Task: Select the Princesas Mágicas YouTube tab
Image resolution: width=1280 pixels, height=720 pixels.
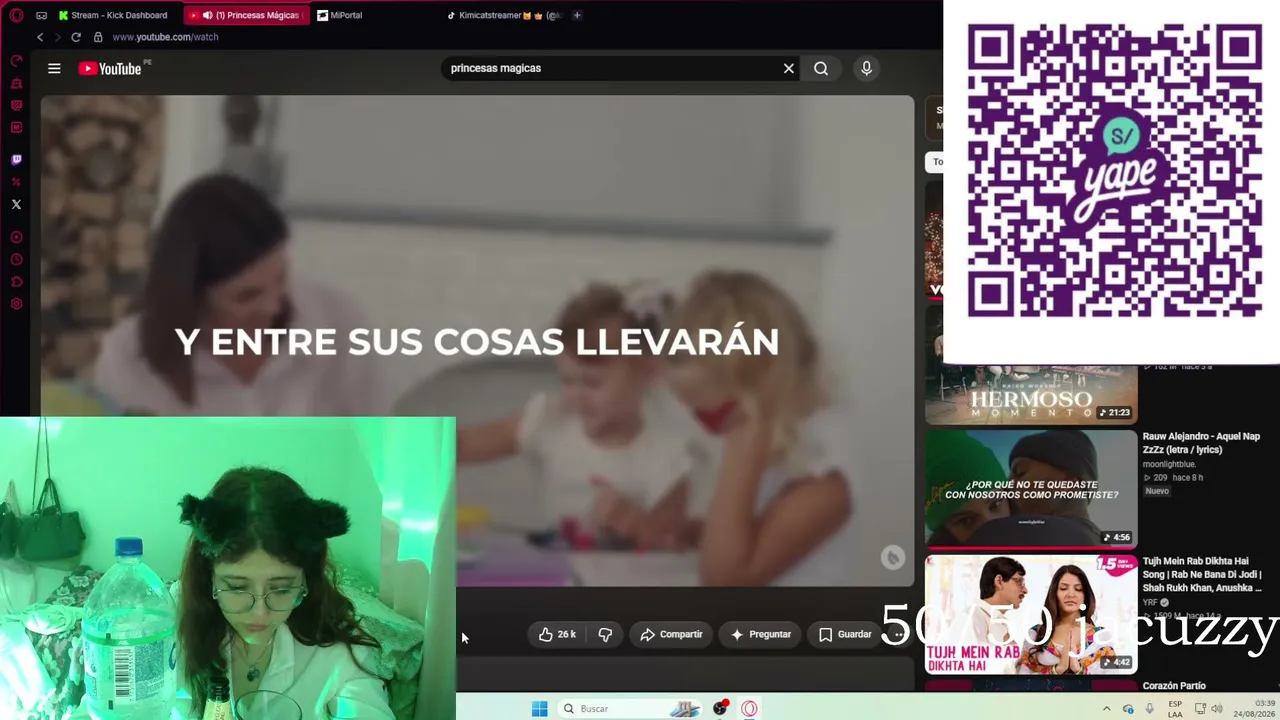Action: point(246,15)
